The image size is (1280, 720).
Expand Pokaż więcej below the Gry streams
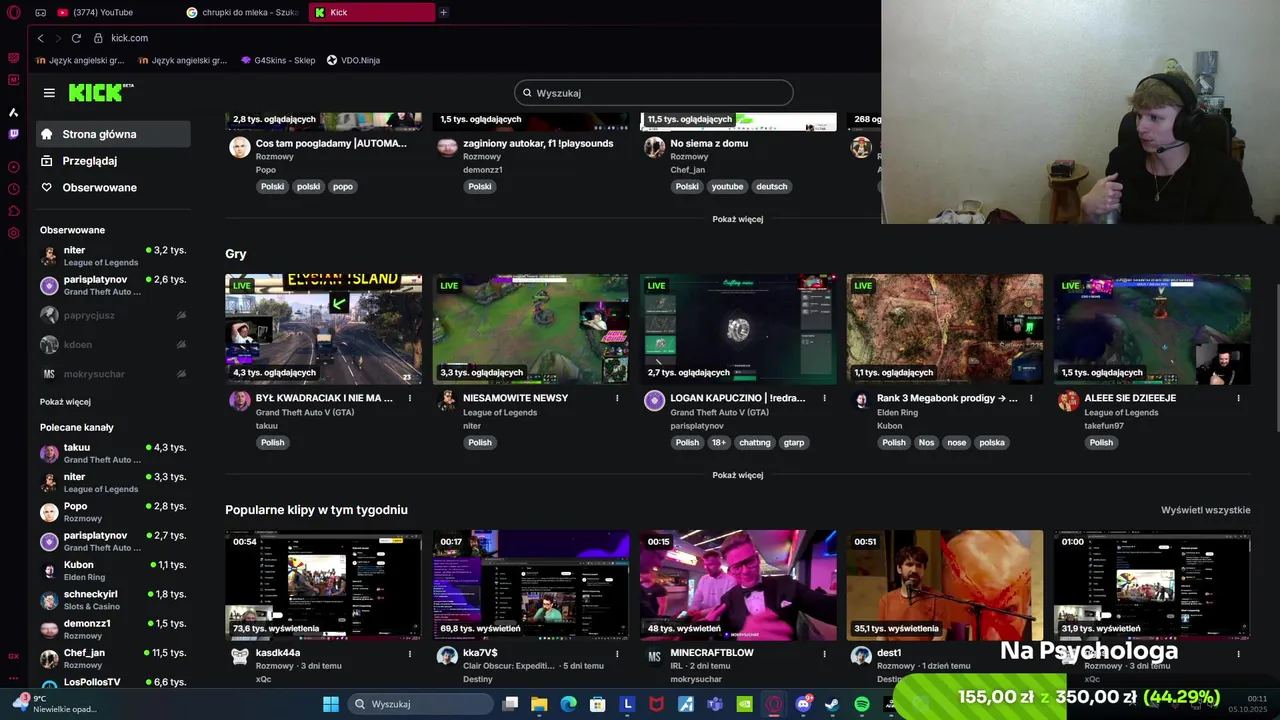[x=738, y=475]
